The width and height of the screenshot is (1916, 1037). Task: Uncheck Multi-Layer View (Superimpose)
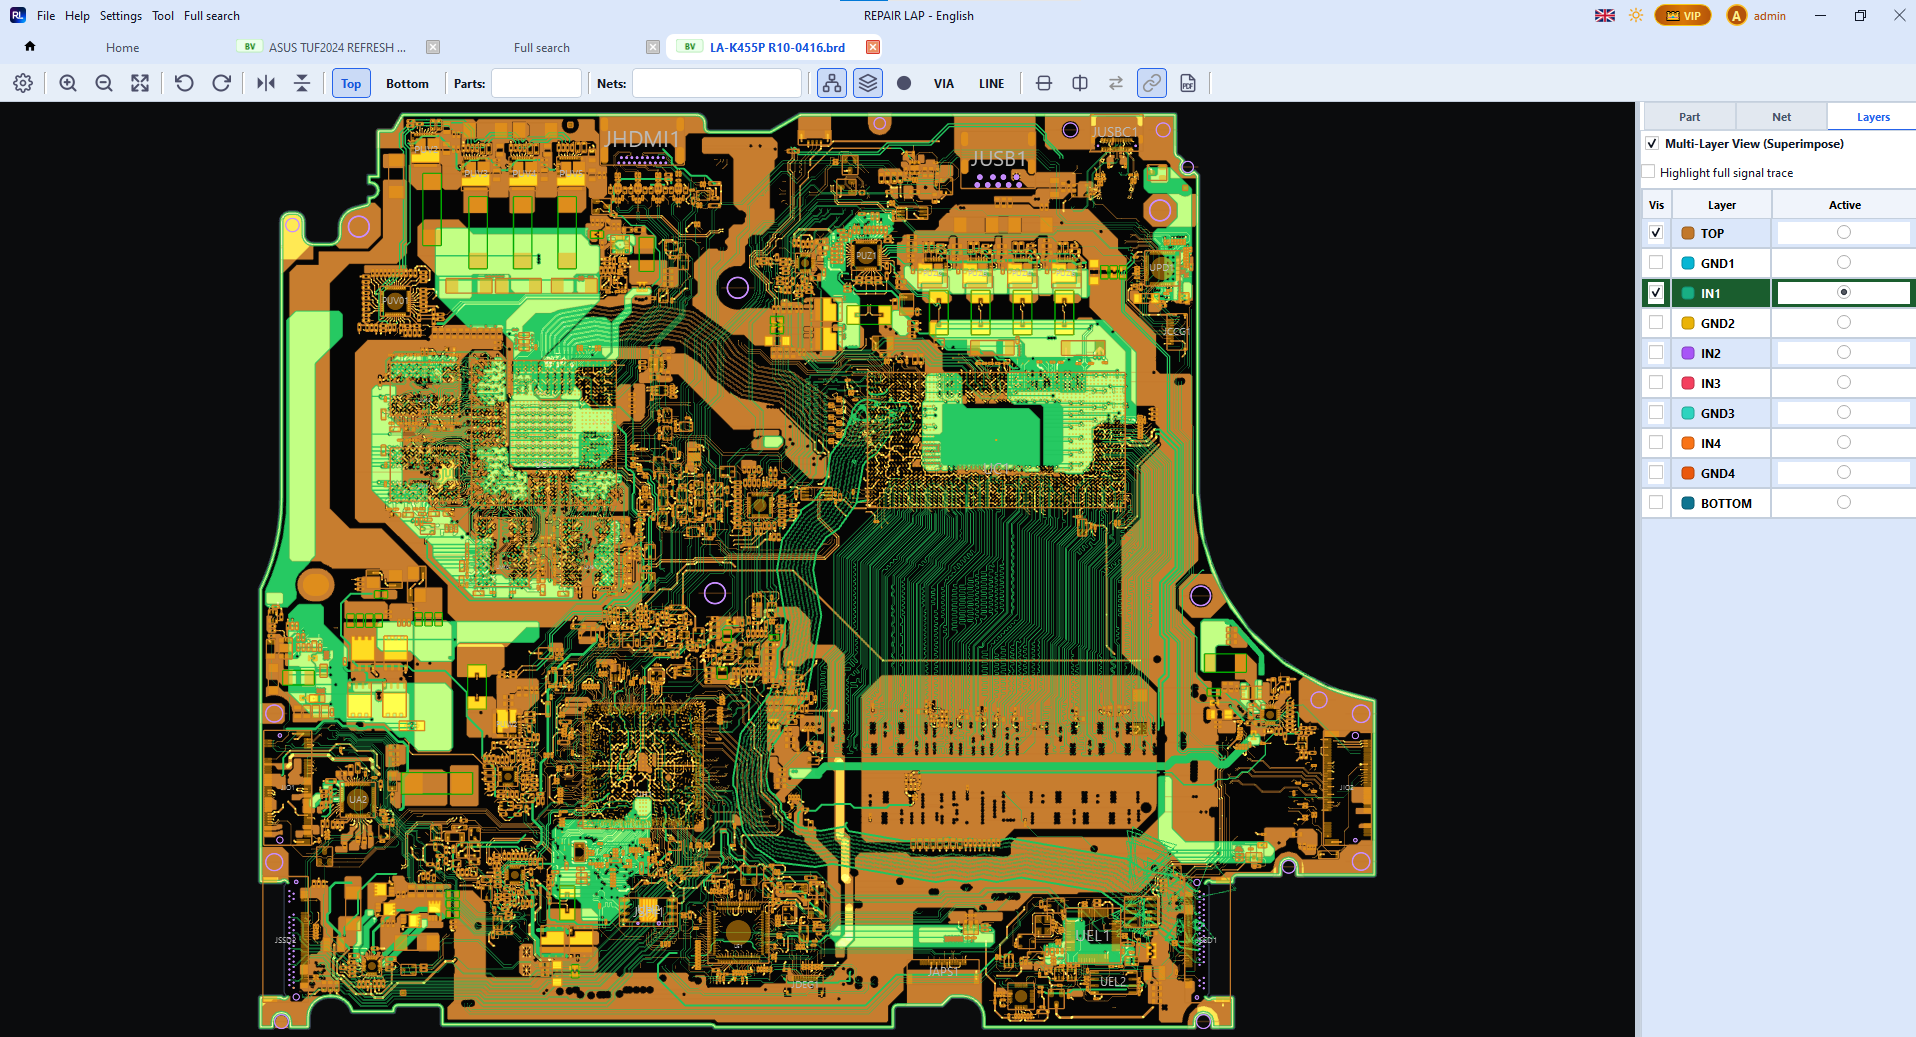[x=1652, y=144]
